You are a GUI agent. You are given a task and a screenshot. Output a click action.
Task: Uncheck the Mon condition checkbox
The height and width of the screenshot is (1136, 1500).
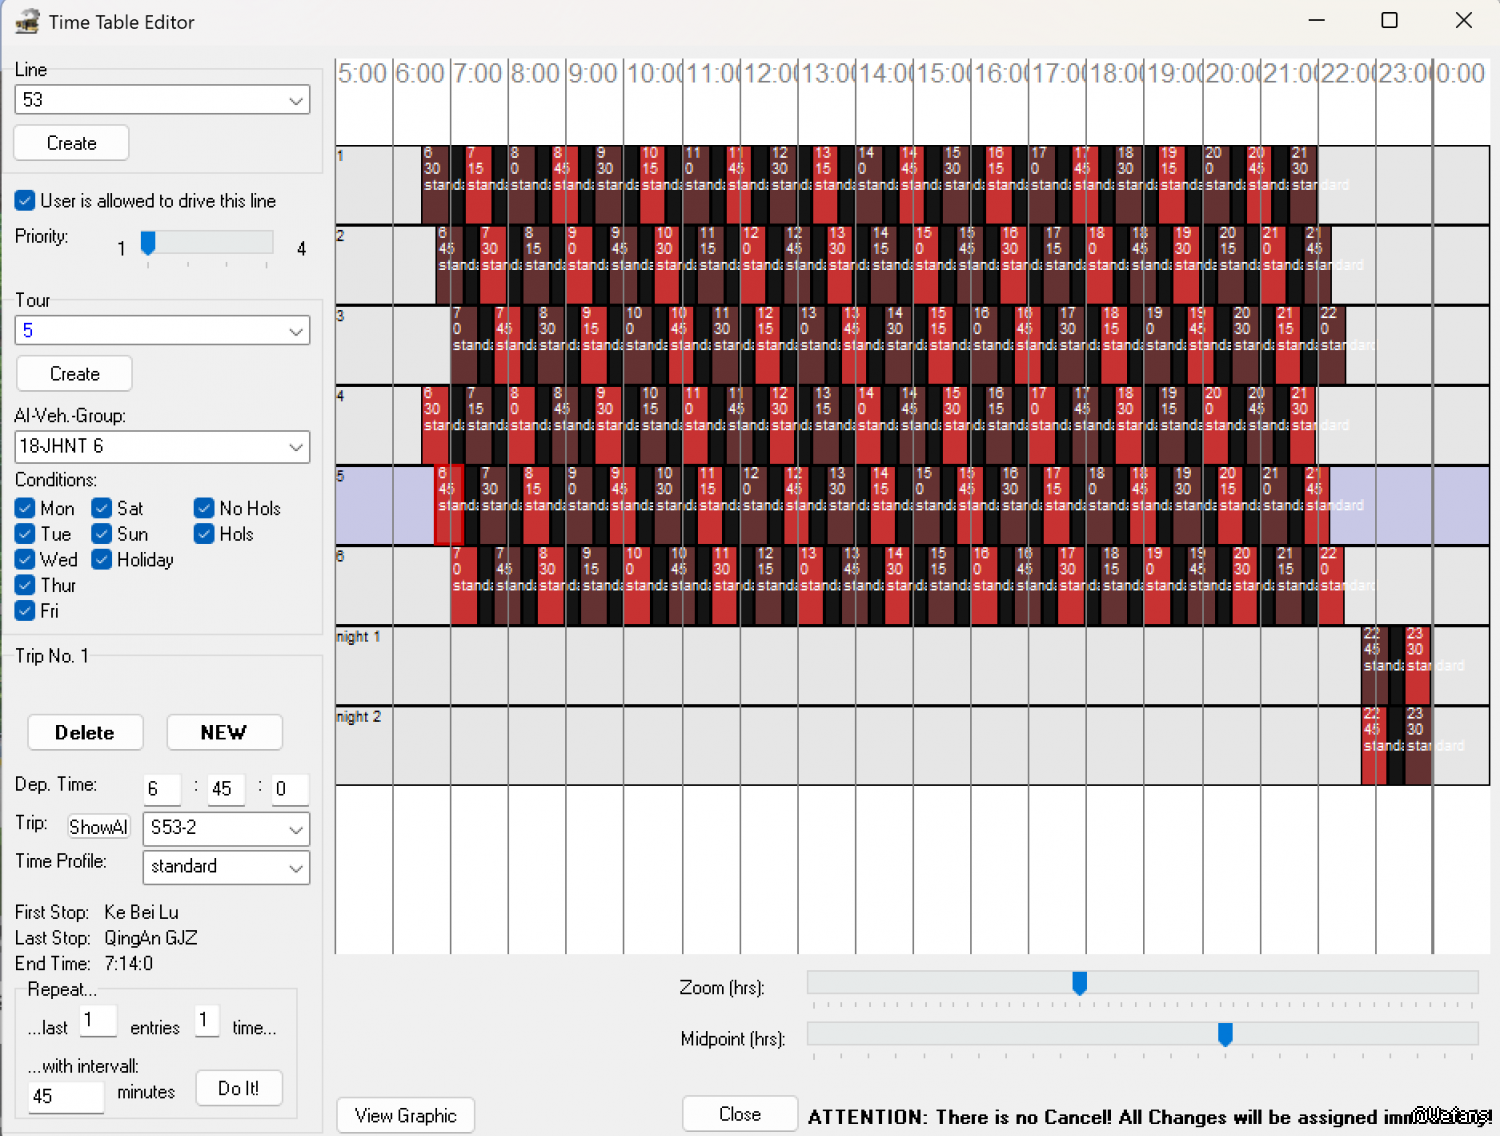26,508
